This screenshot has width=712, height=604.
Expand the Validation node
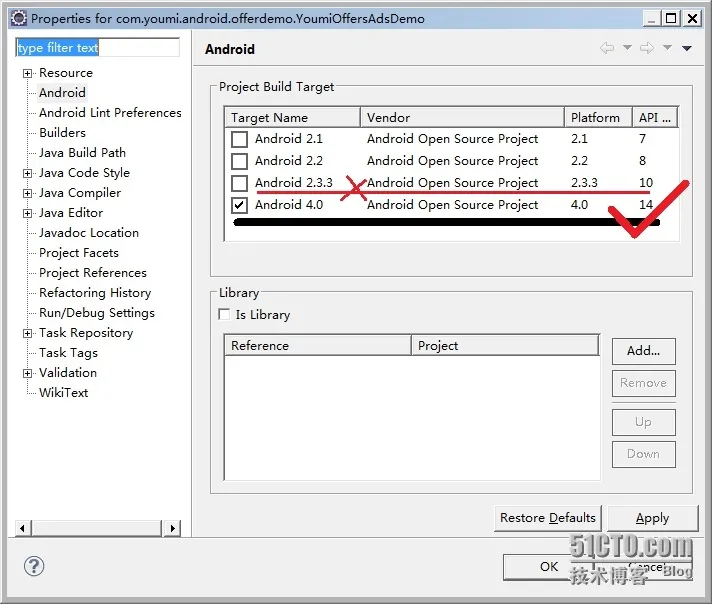point(28,373)
